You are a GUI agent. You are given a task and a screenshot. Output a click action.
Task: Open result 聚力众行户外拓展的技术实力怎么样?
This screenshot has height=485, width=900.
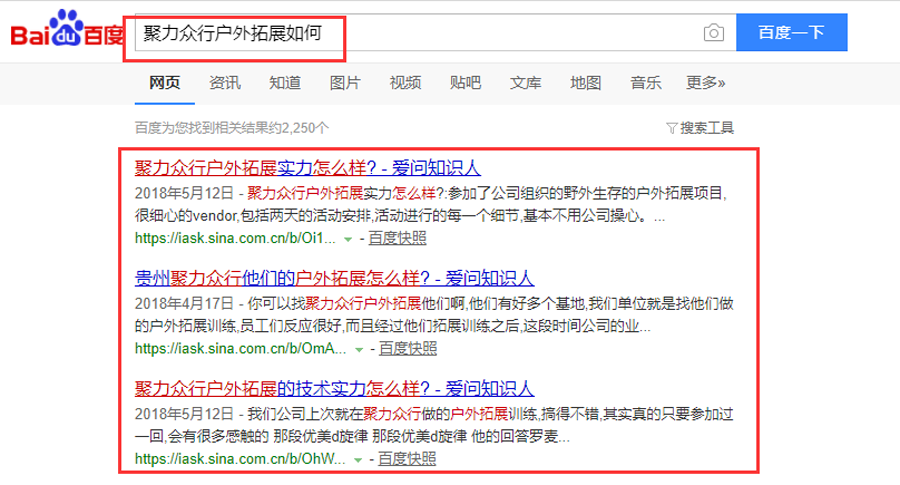(334, 389)
